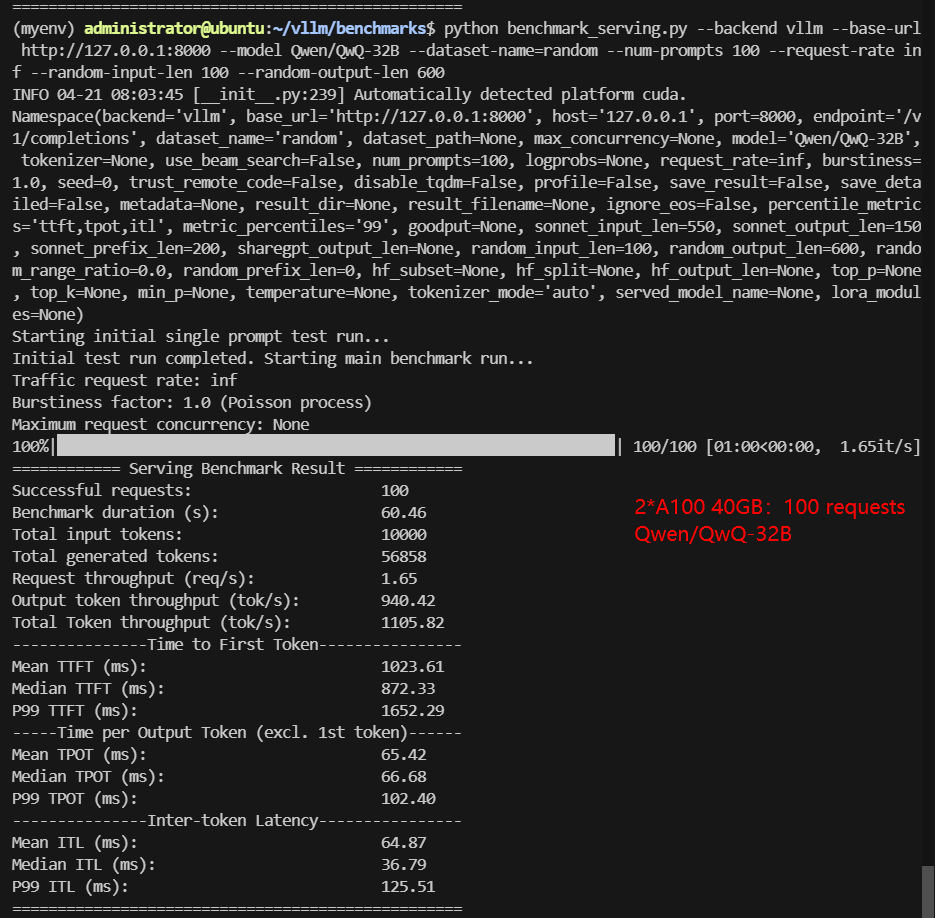This screenshot has width=935, height=918.
Task: Click the "Total input tokens:" label
Action: [x=97, y=534]
